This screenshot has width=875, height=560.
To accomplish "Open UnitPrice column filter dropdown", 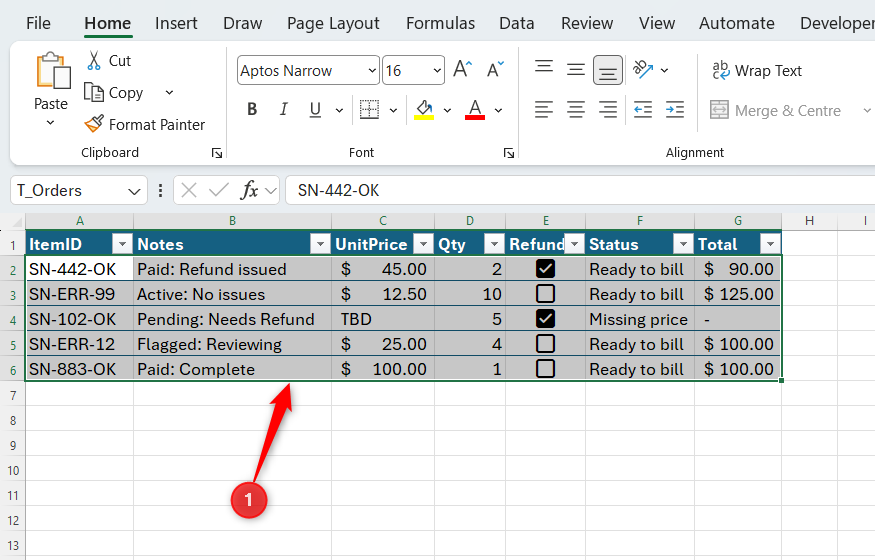I will click(424, 244).
